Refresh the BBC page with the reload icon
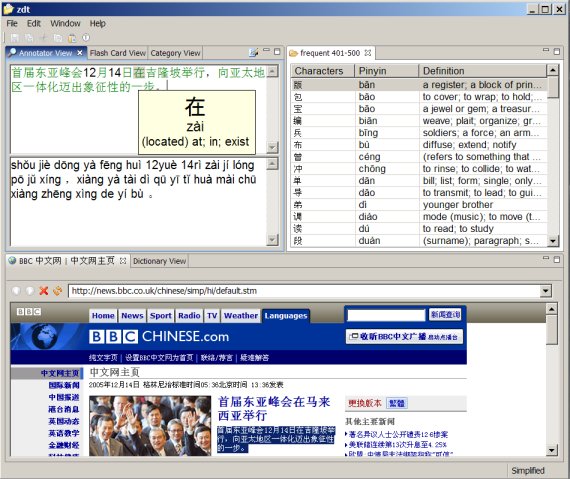 point(57,291)
